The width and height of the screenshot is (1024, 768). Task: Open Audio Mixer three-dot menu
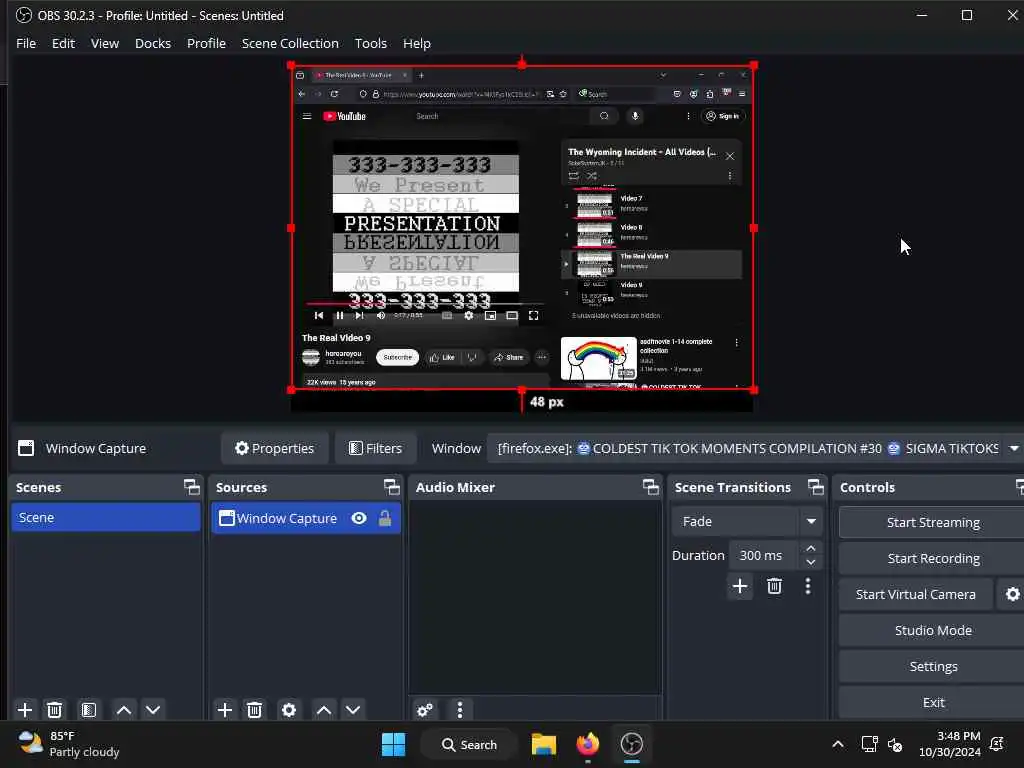[x=460, y=710]
